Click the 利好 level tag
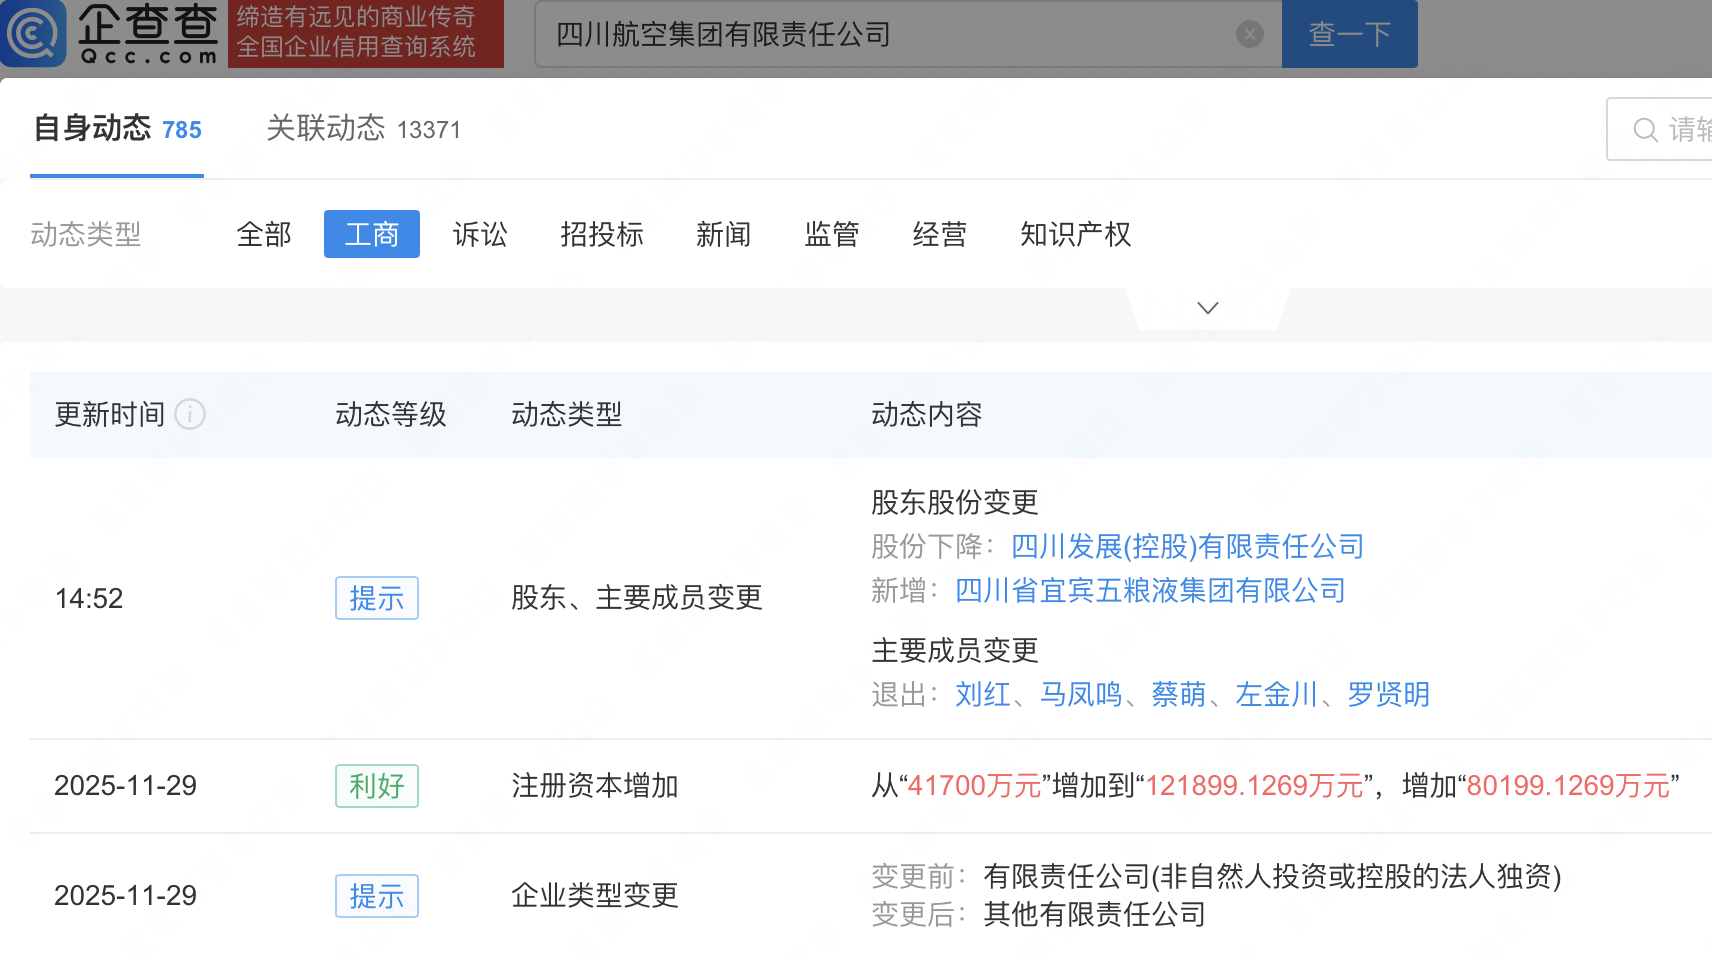 [376, 786]
